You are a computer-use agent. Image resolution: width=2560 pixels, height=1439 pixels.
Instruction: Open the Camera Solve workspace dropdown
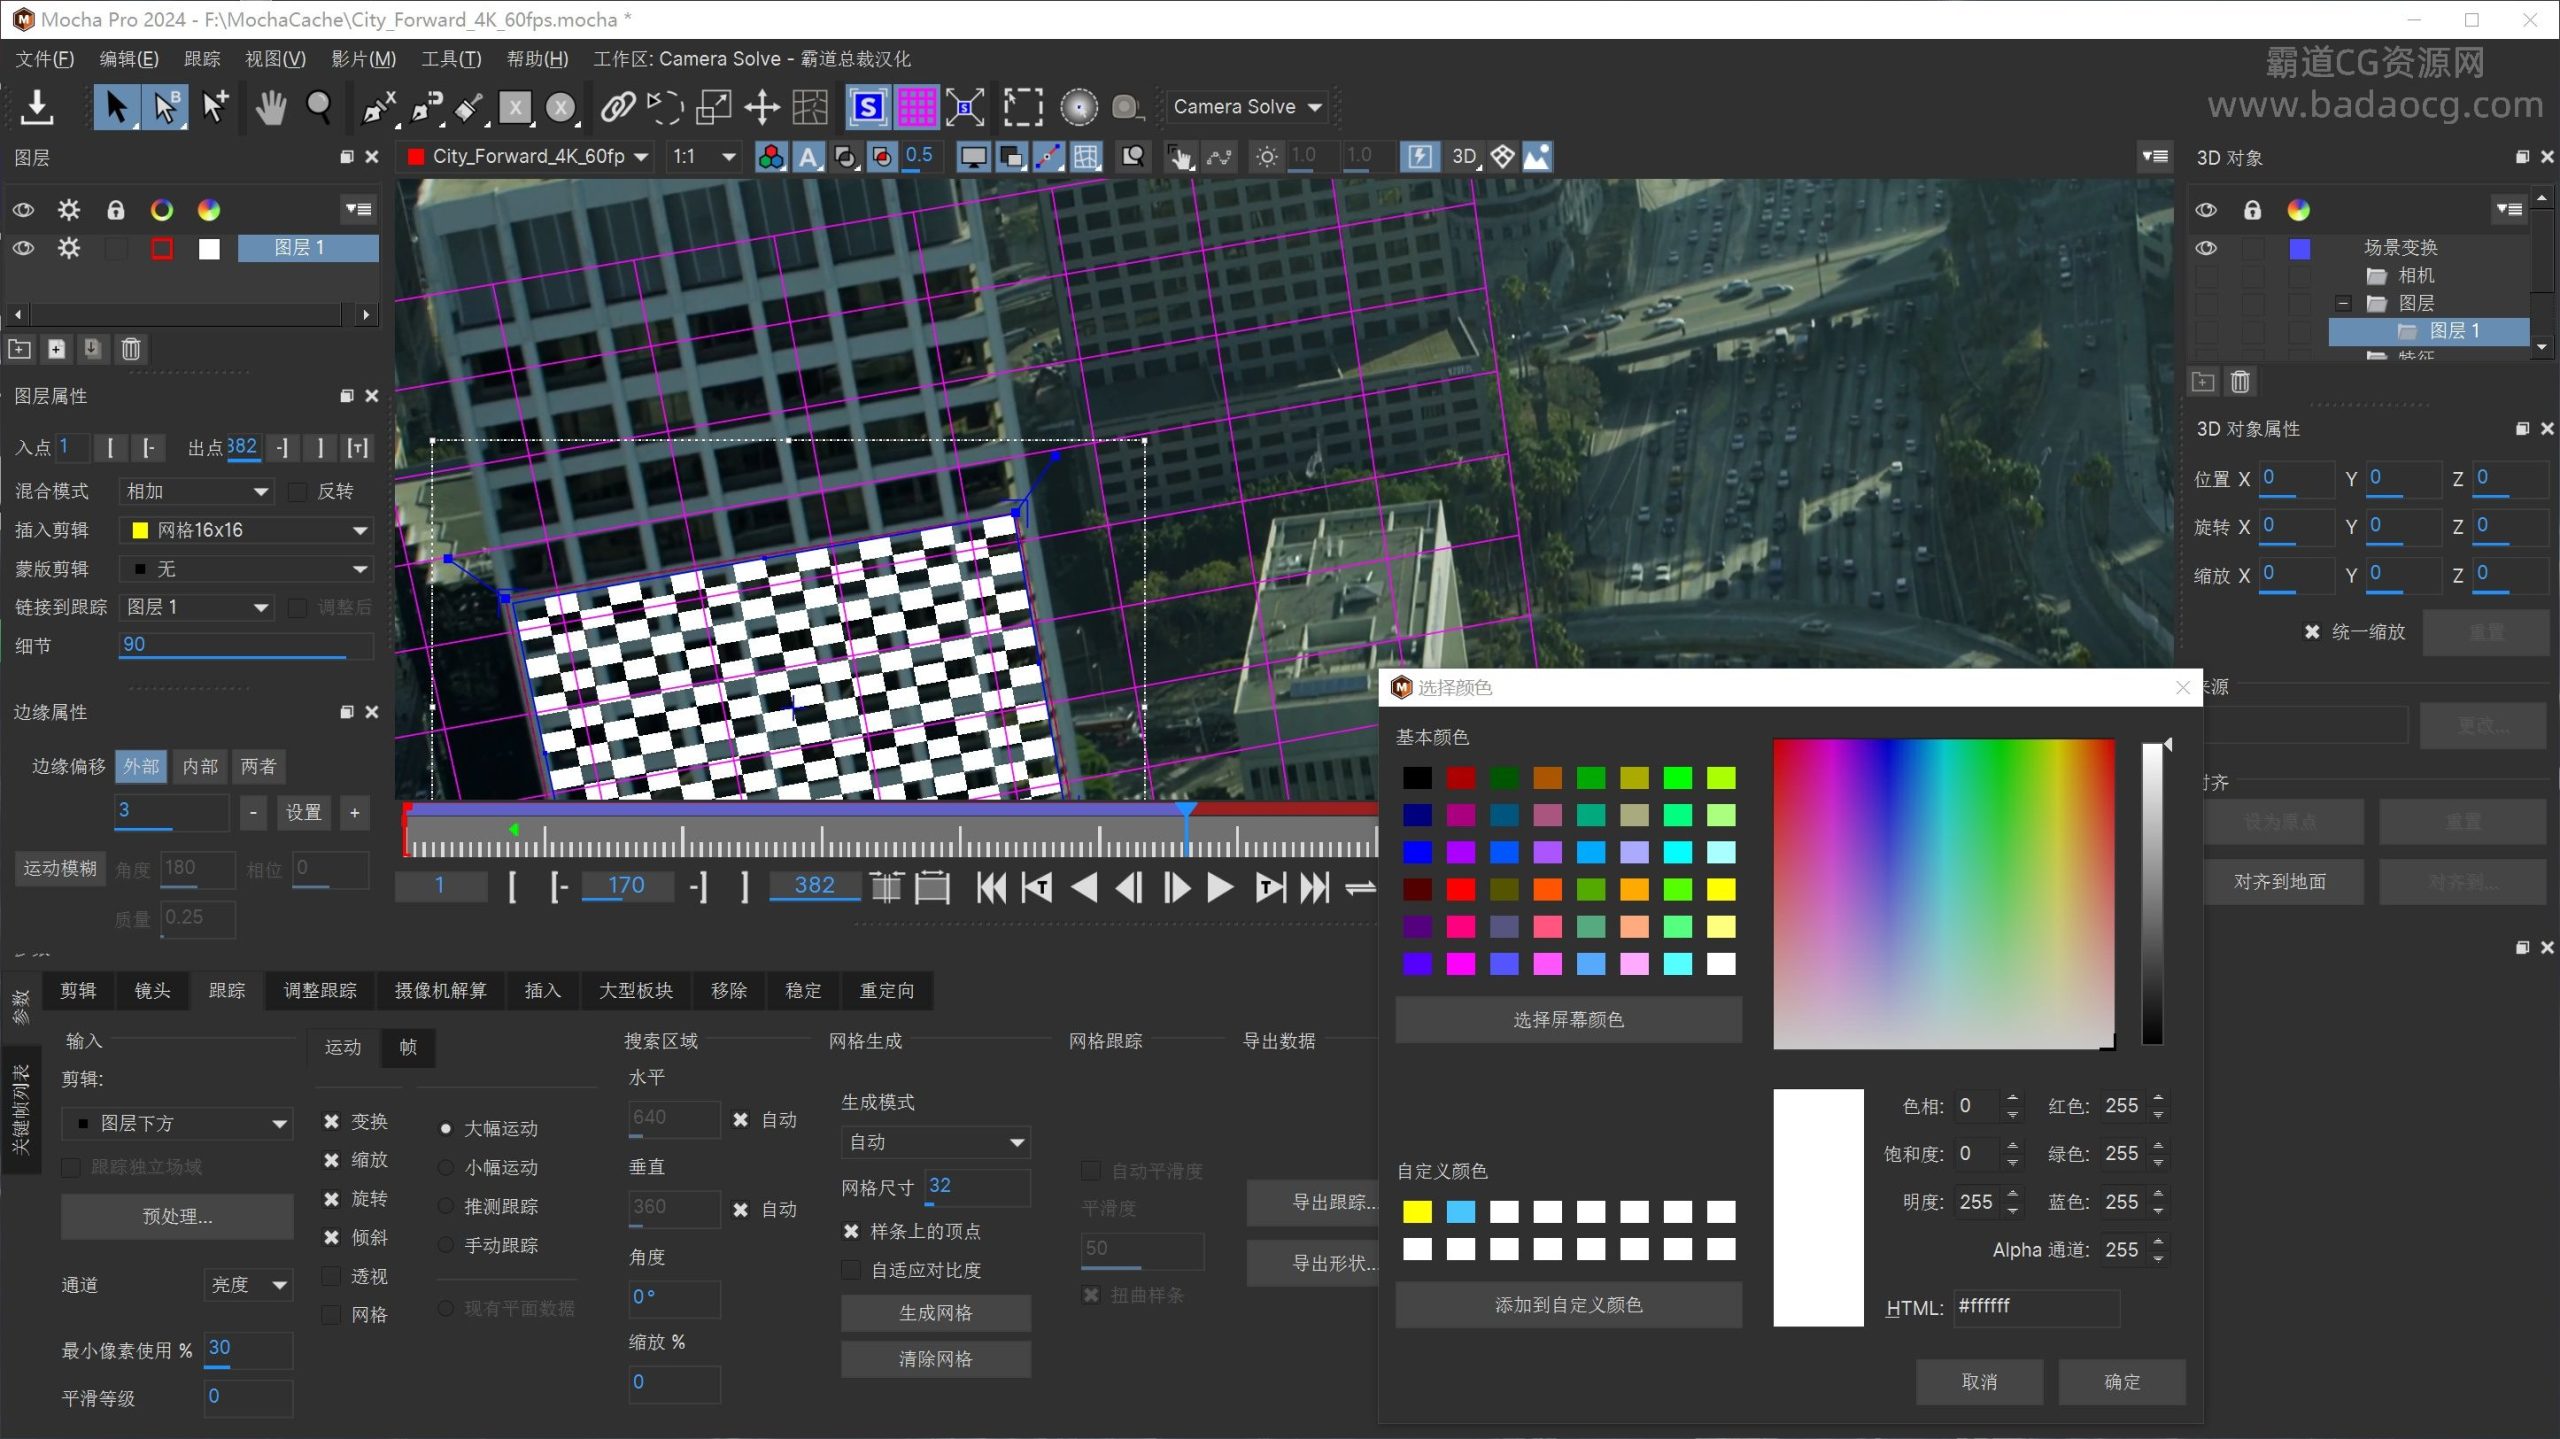(x=1247, y=106)
